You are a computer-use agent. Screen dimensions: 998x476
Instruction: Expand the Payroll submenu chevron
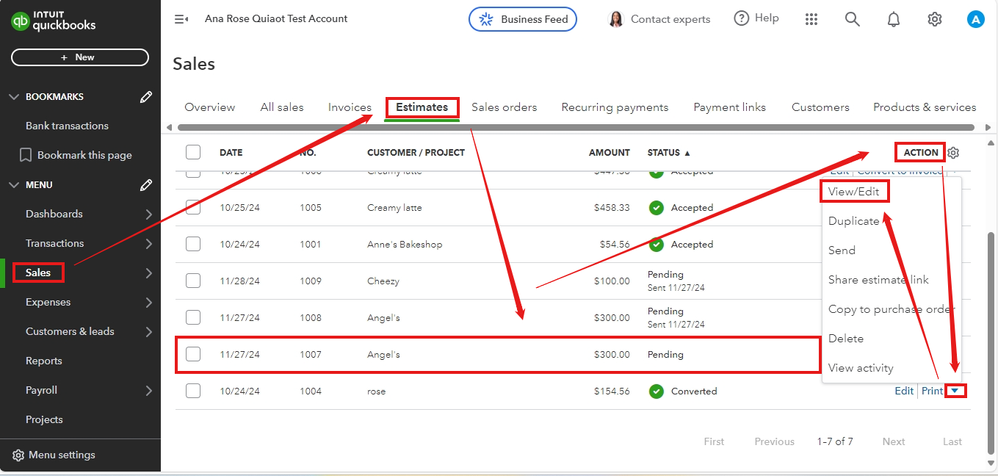[148, 390]
